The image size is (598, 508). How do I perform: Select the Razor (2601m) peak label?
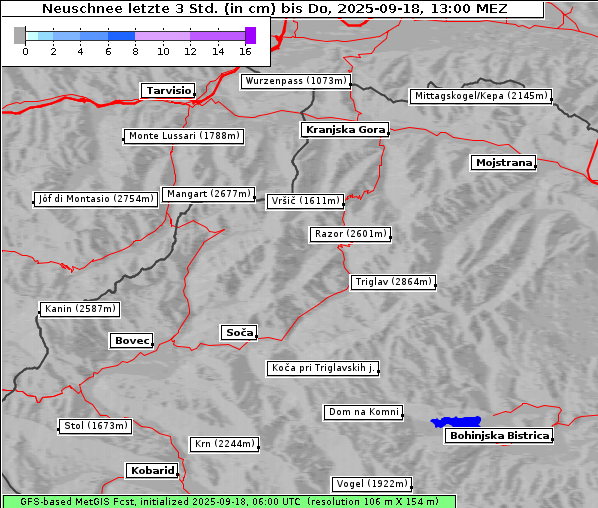click(x=350, y=234)
